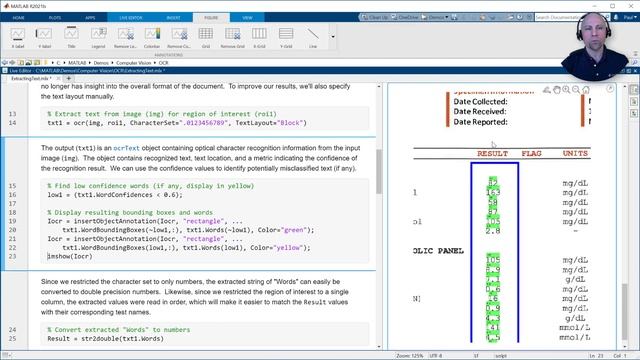
Task: Click the notifications bell icon
Action: pyautogui.click(x=616, y=17)
